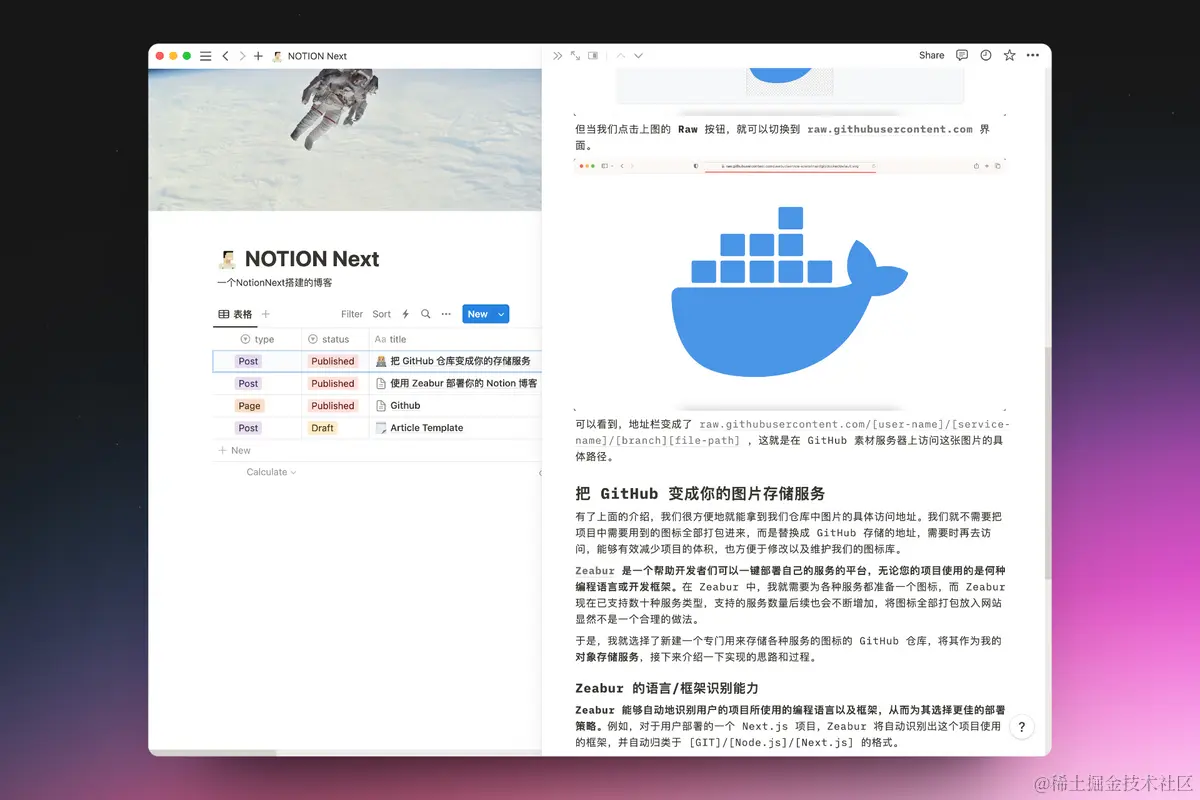Click page icon of Github row
This screenshot has width=1200, height=800.
tap(381, 405)
